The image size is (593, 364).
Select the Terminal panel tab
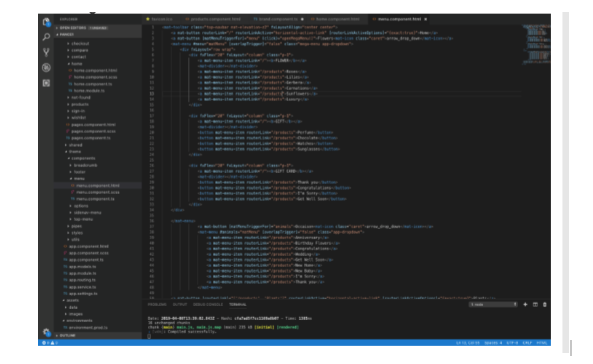238,305
